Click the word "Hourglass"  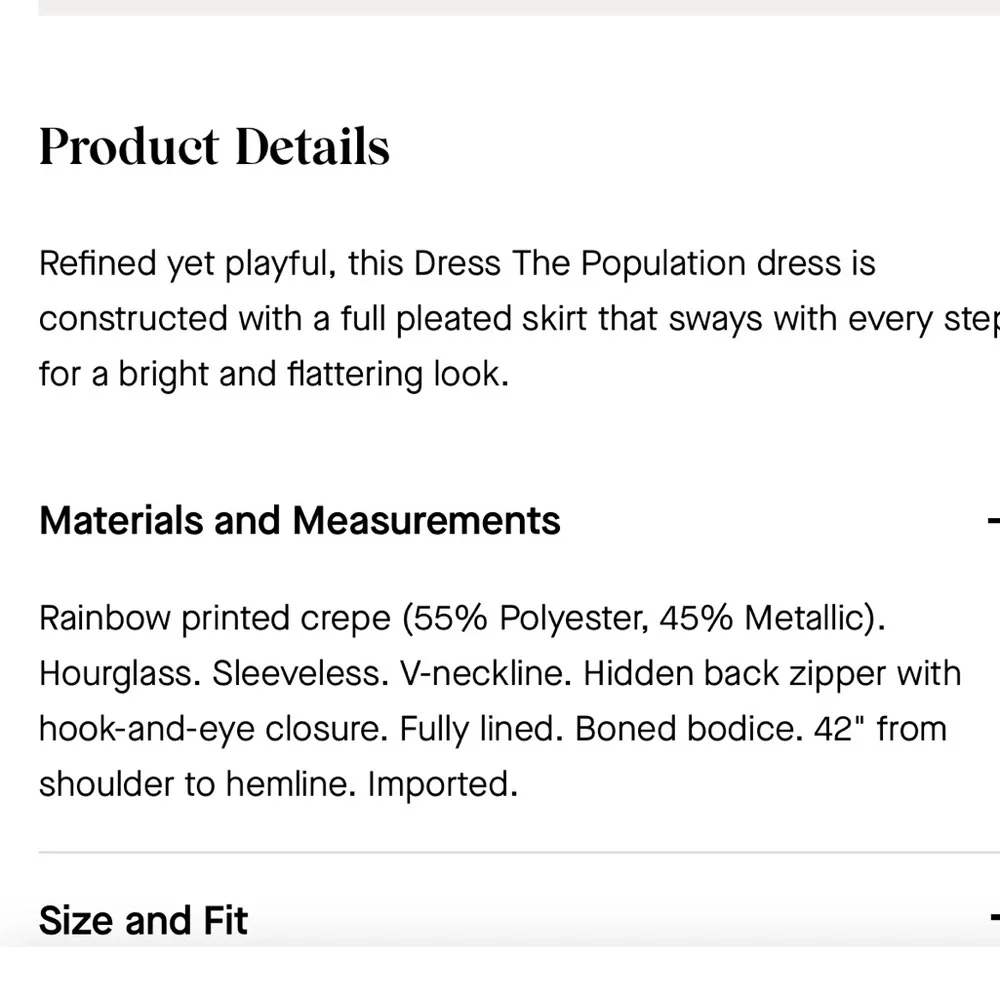pos(119,674)
